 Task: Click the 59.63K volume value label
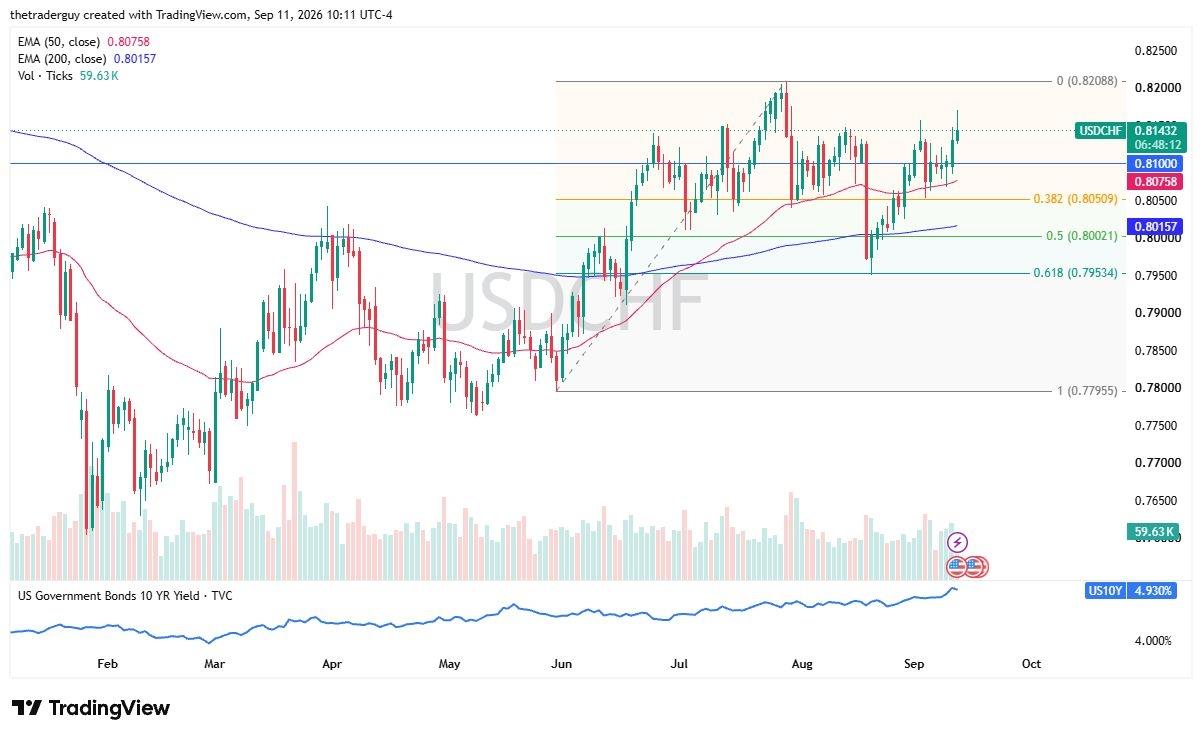point(1156,533)
